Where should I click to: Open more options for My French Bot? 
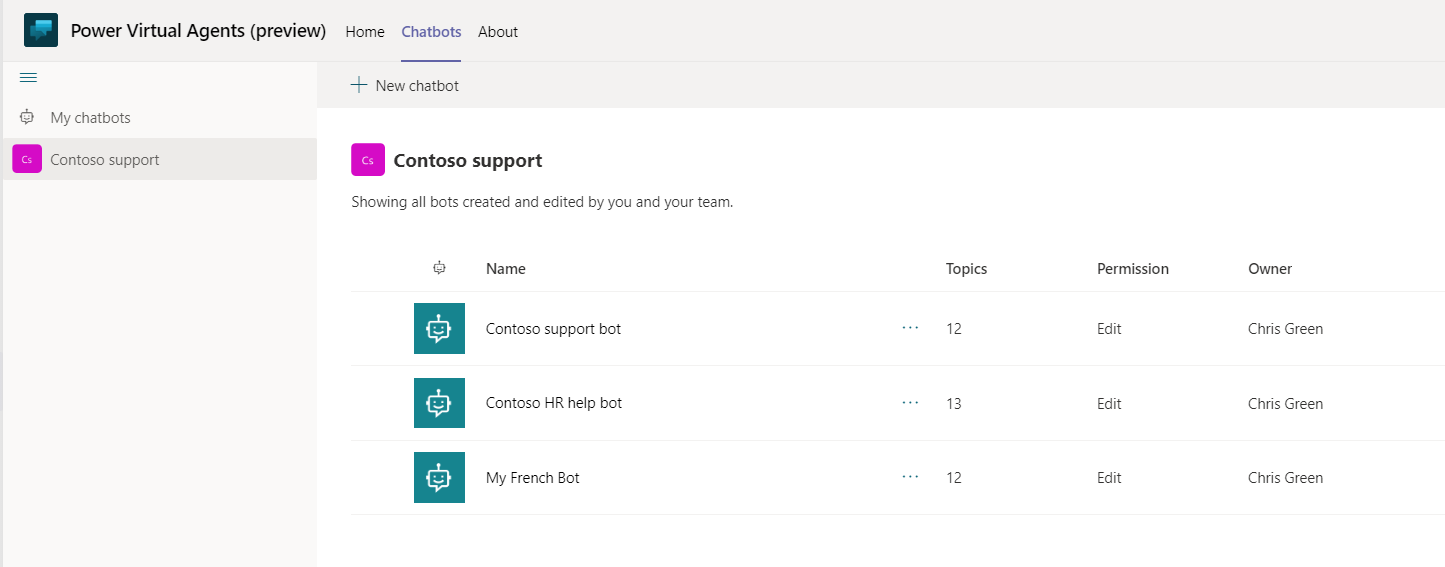(910, 477)
